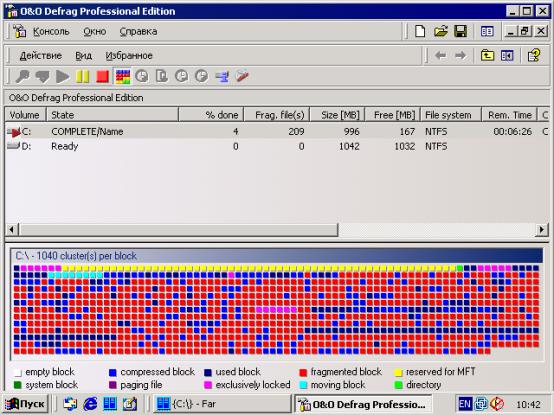Viewport: 554px width, 415px height.
Task: Toggle the console tree show/hide icon
Action: tap(507, 55)
